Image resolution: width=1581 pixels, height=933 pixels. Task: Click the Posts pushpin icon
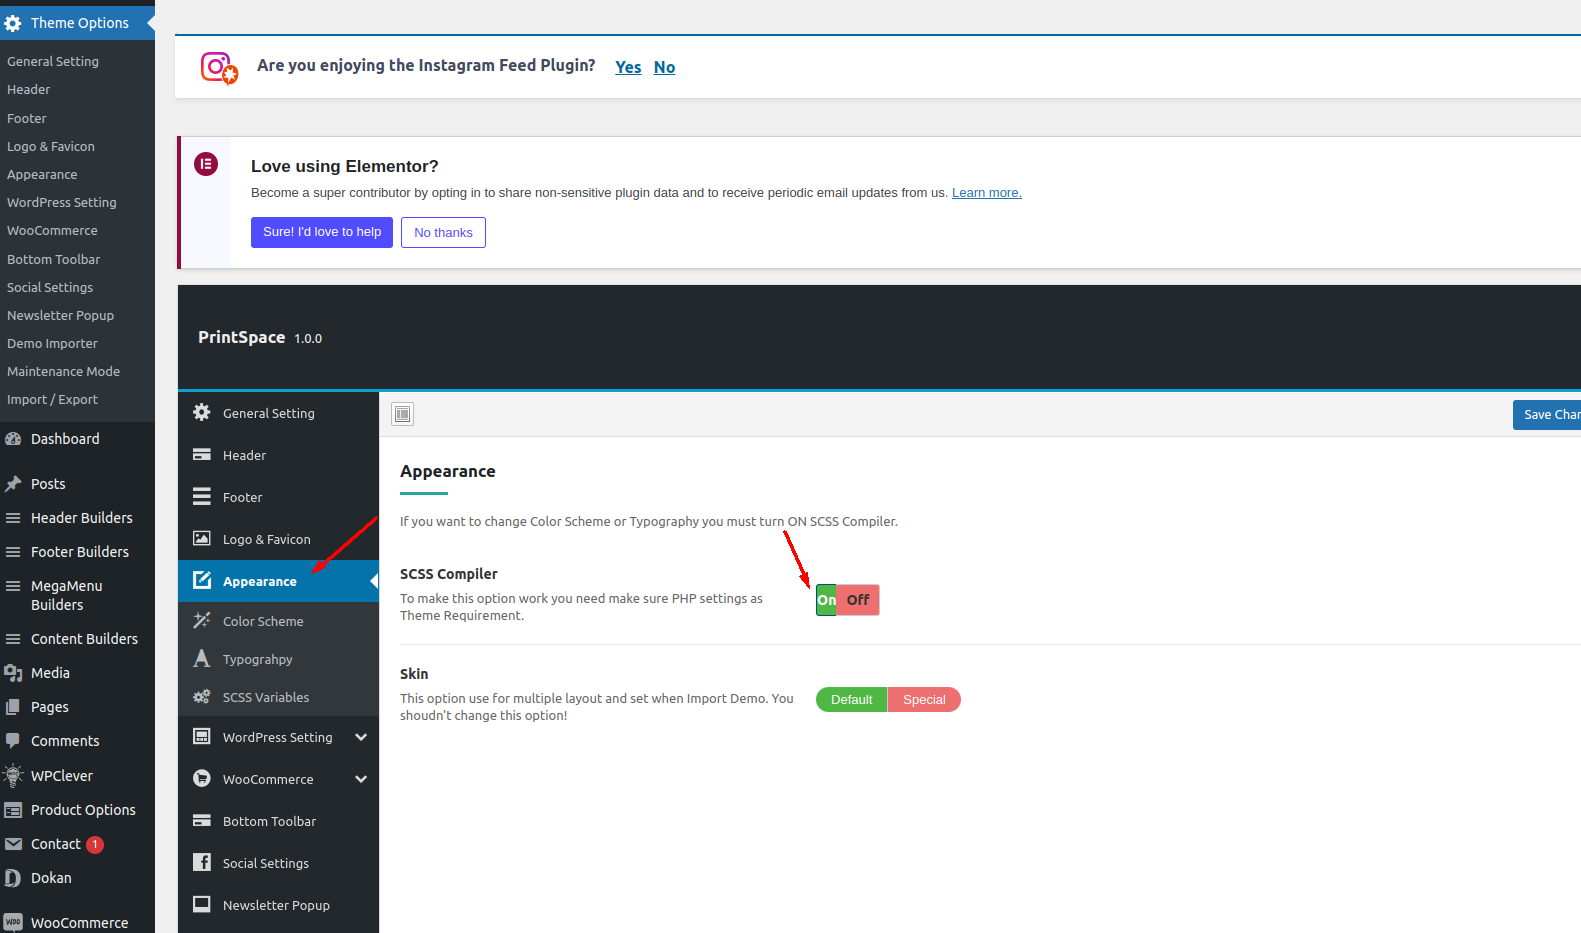coord(13,484)
